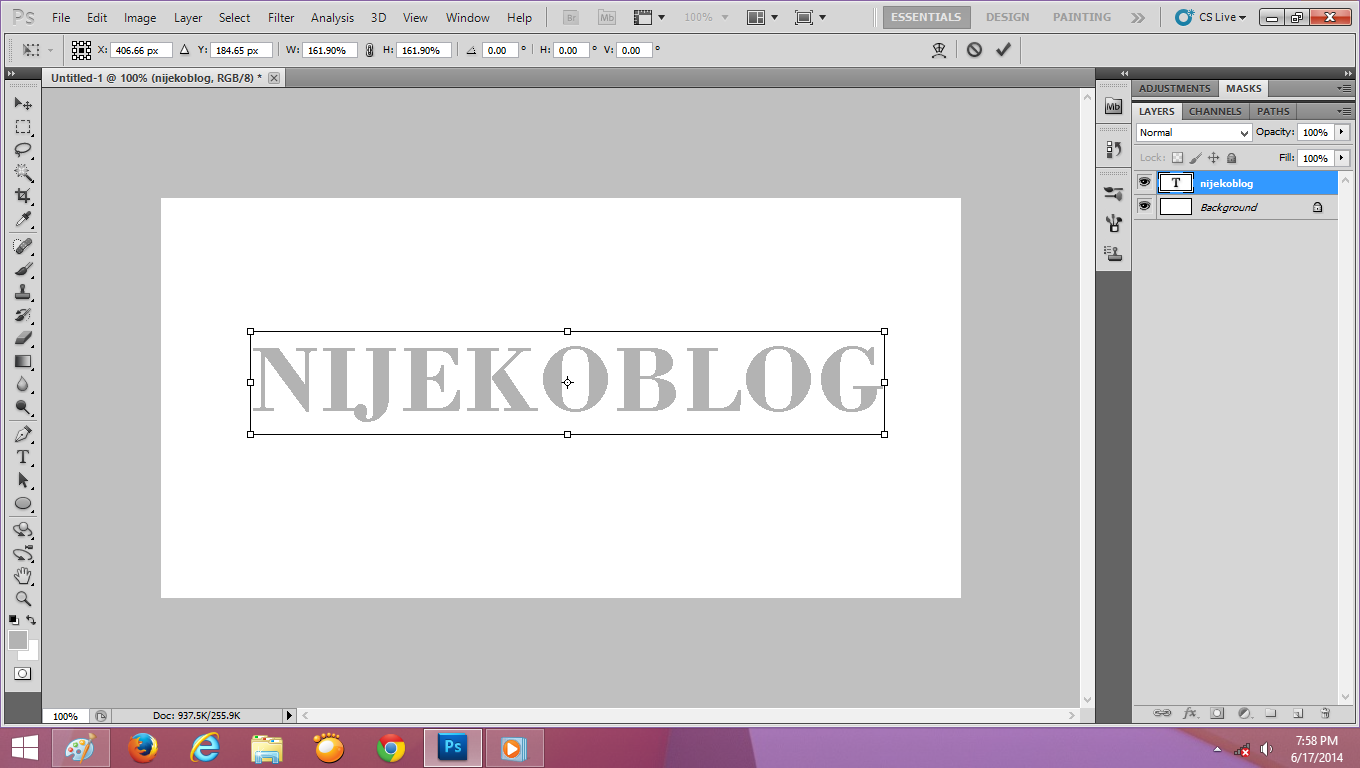Open the add layer style fx menu
The width and height of the screenshot is (1360, 768).
(1190, 713)
